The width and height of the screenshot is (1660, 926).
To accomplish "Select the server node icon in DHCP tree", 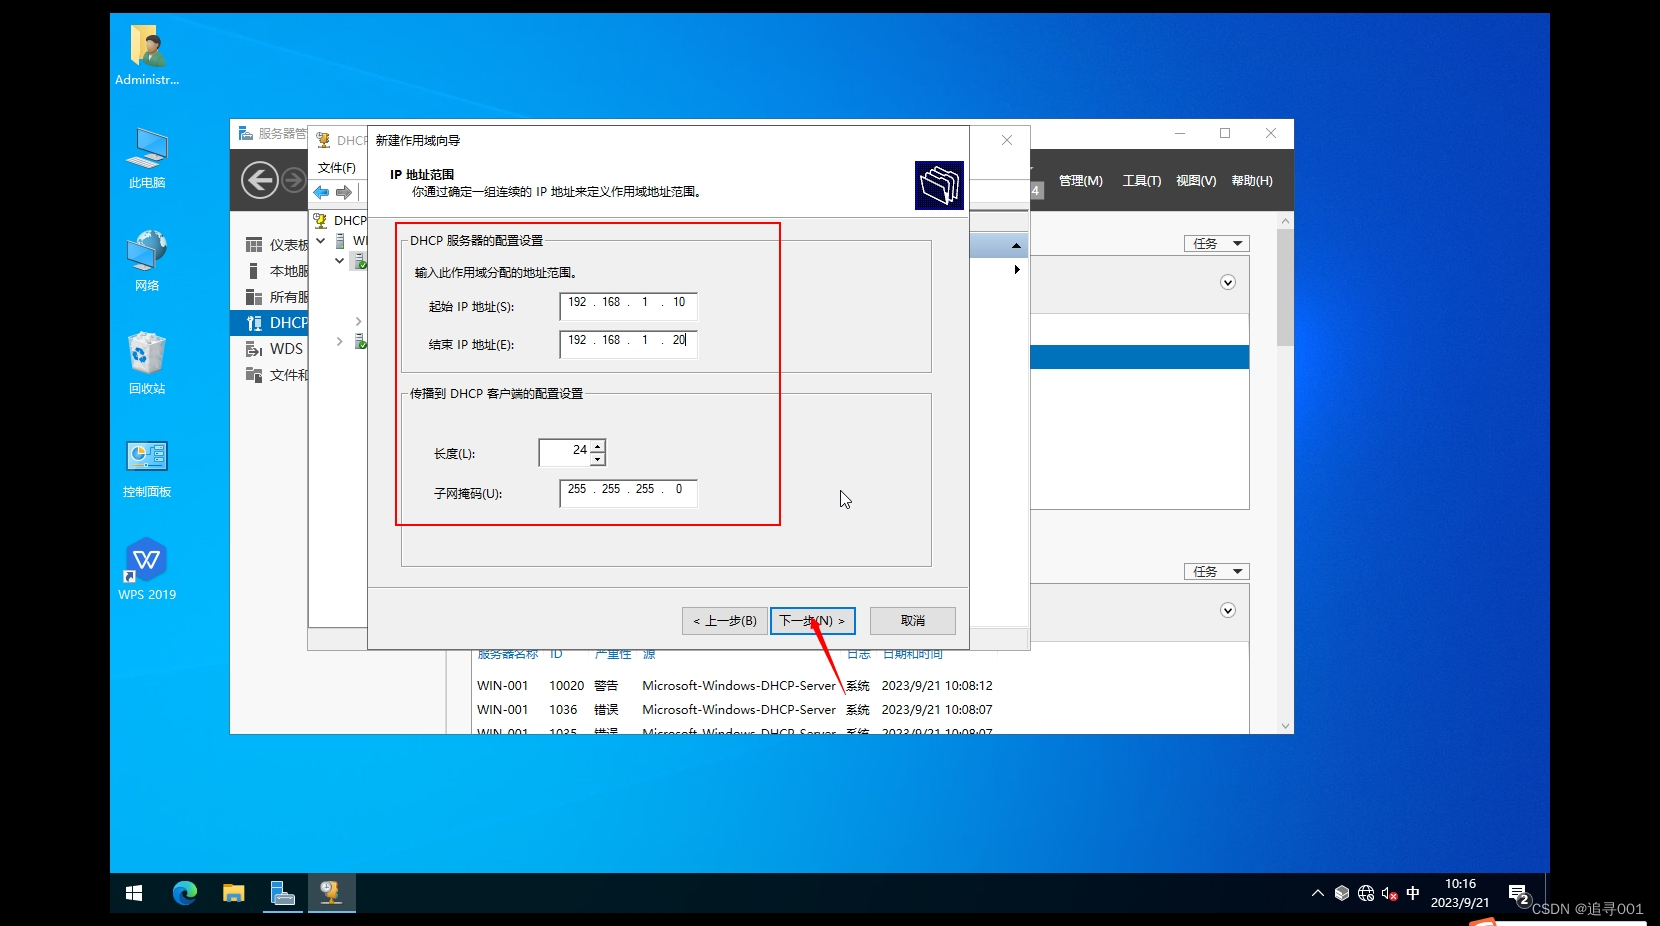I will 340,241.
